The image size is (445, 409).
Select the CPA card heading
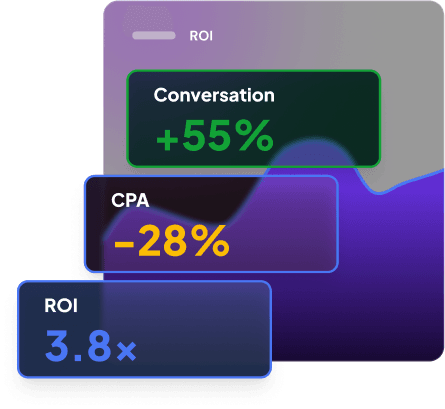point(130,201)
